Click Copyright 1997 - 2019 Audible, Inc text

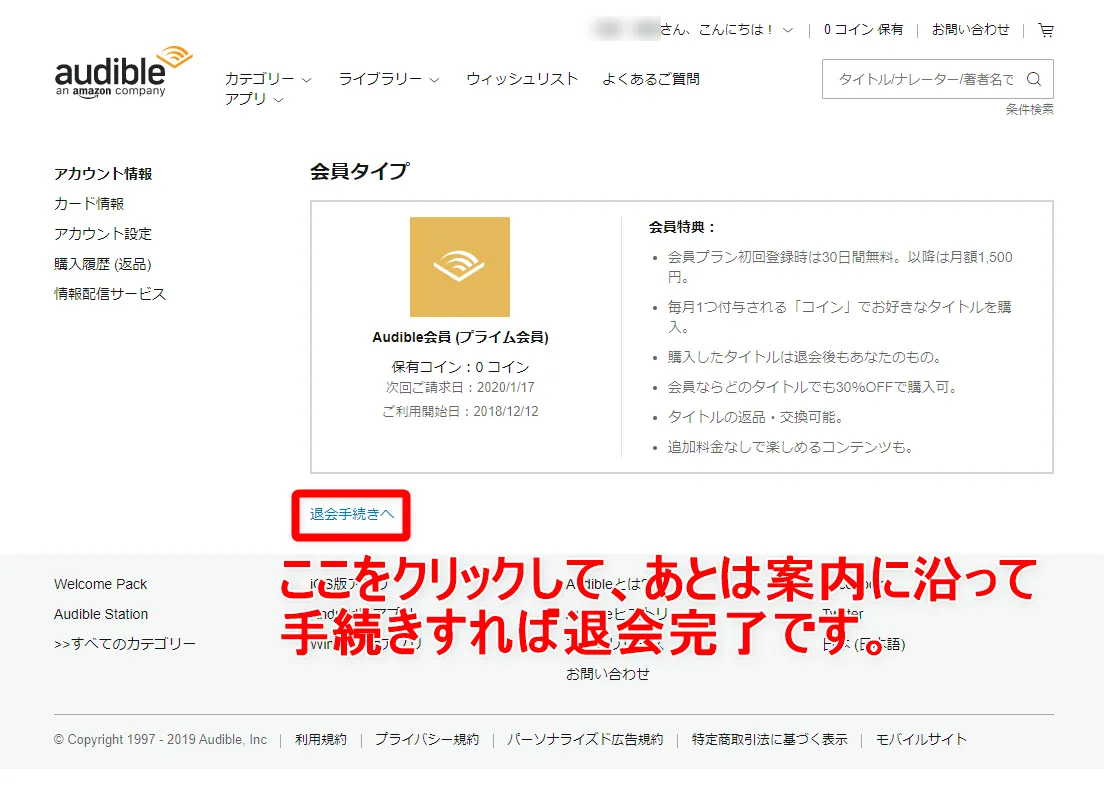click(x=161, y=739)
